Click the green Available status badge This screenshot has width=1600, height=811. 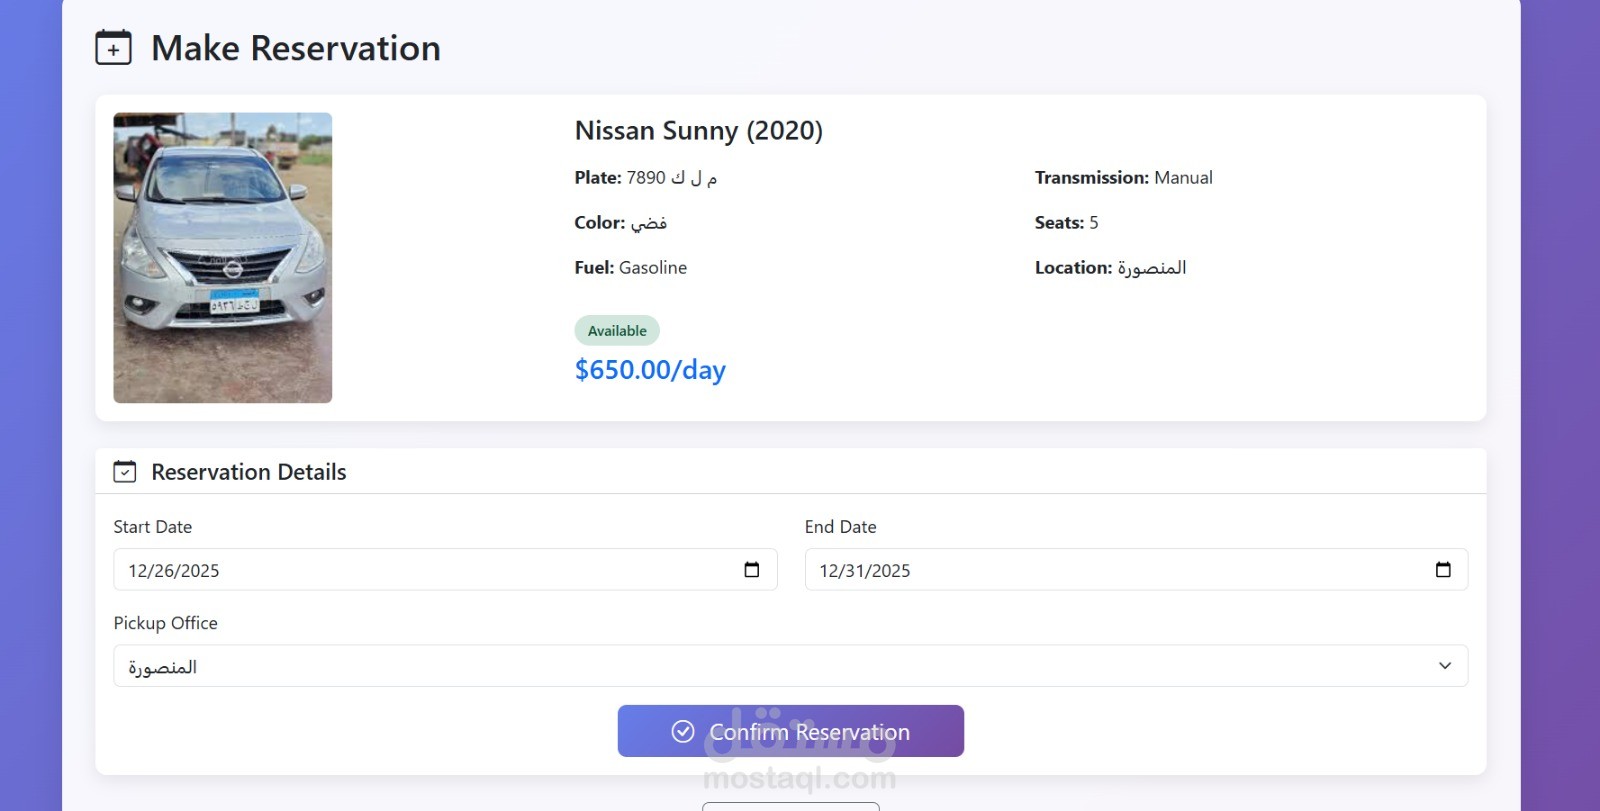coord(617,331)
